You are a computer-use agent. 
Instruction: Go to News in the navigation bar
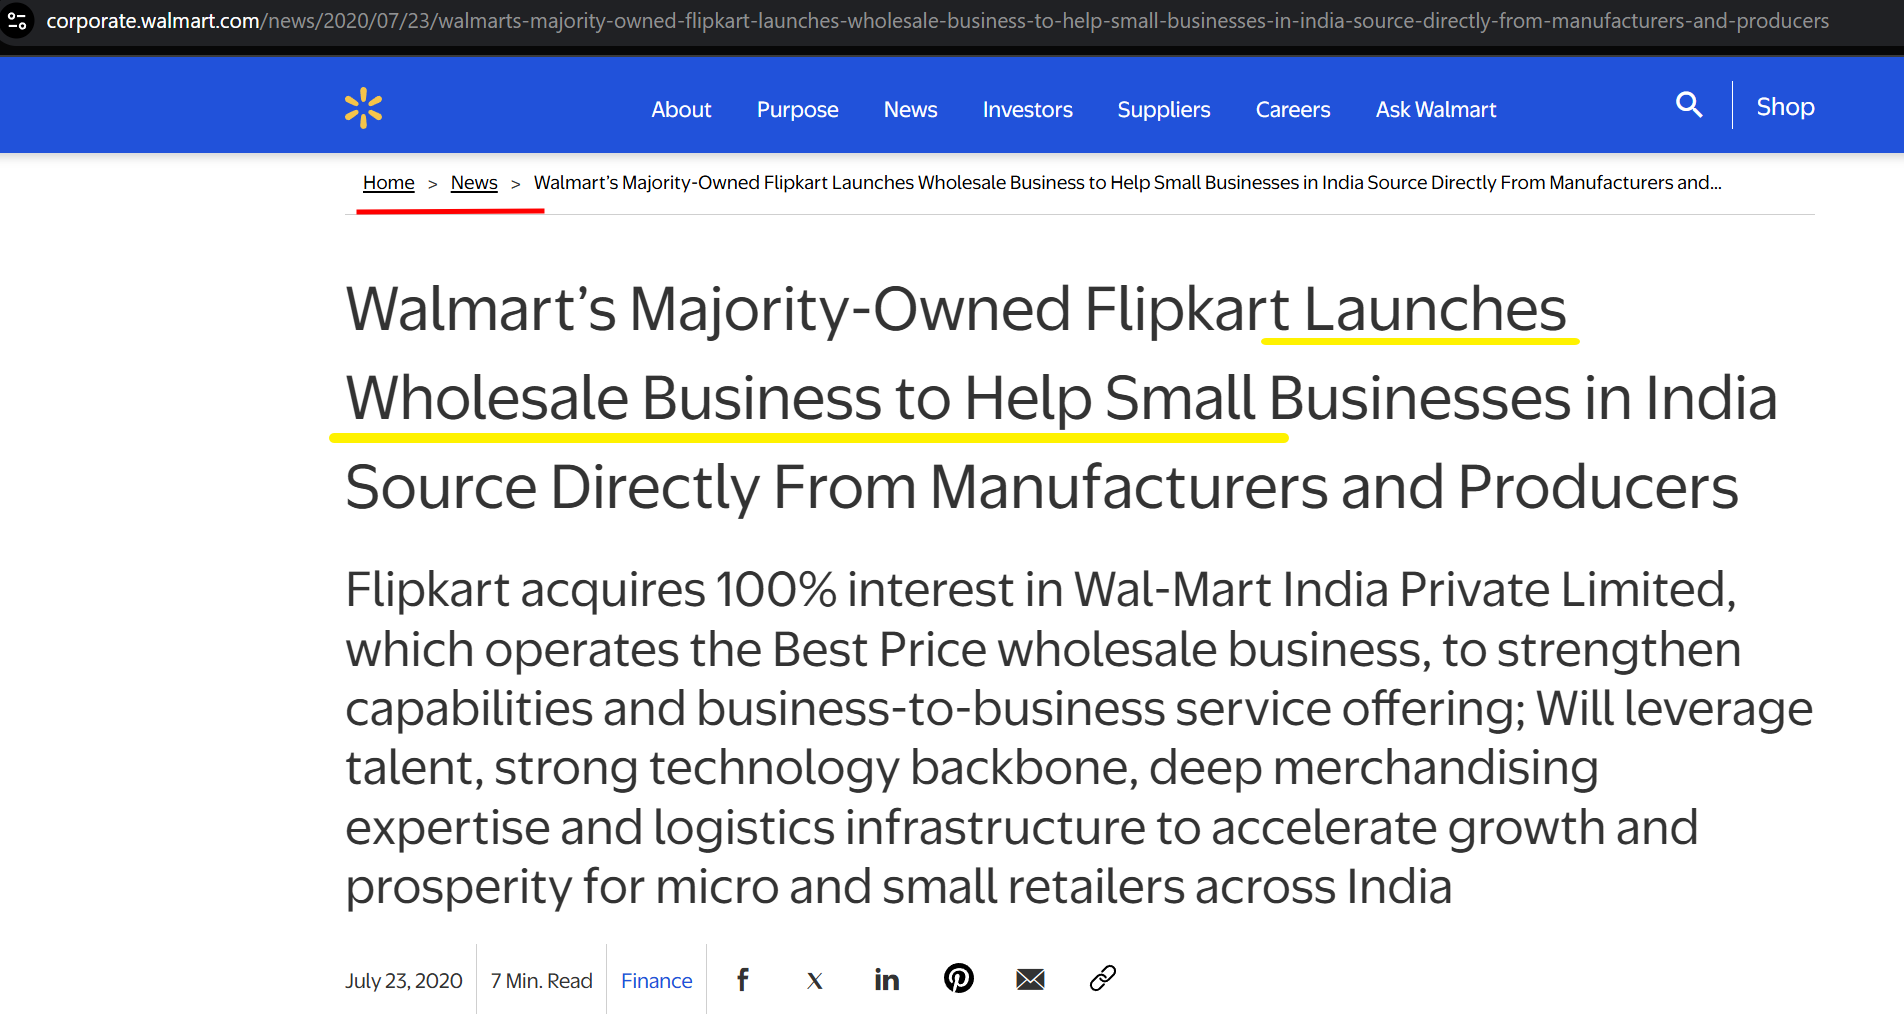click(x=910, y=110)
